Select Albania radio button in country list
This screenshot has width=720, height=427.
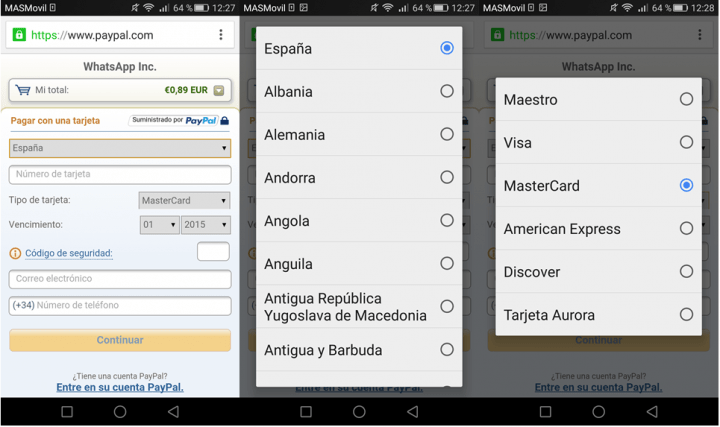[446, 91]
